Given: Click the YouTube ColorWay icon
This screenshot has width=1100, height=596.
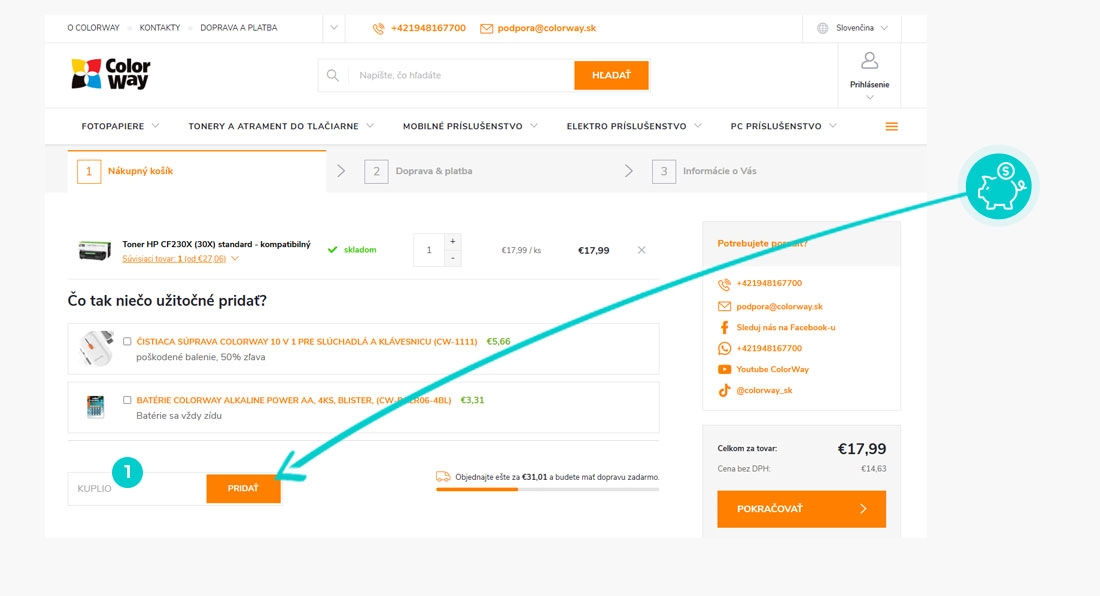Looking at the screenshot, I should click(x=724, y=370).
